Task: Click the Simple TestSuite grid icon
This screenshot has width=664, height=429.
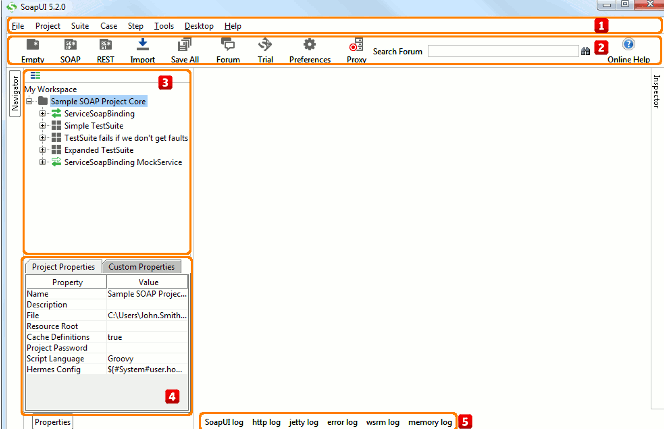Action: [56, 125]
